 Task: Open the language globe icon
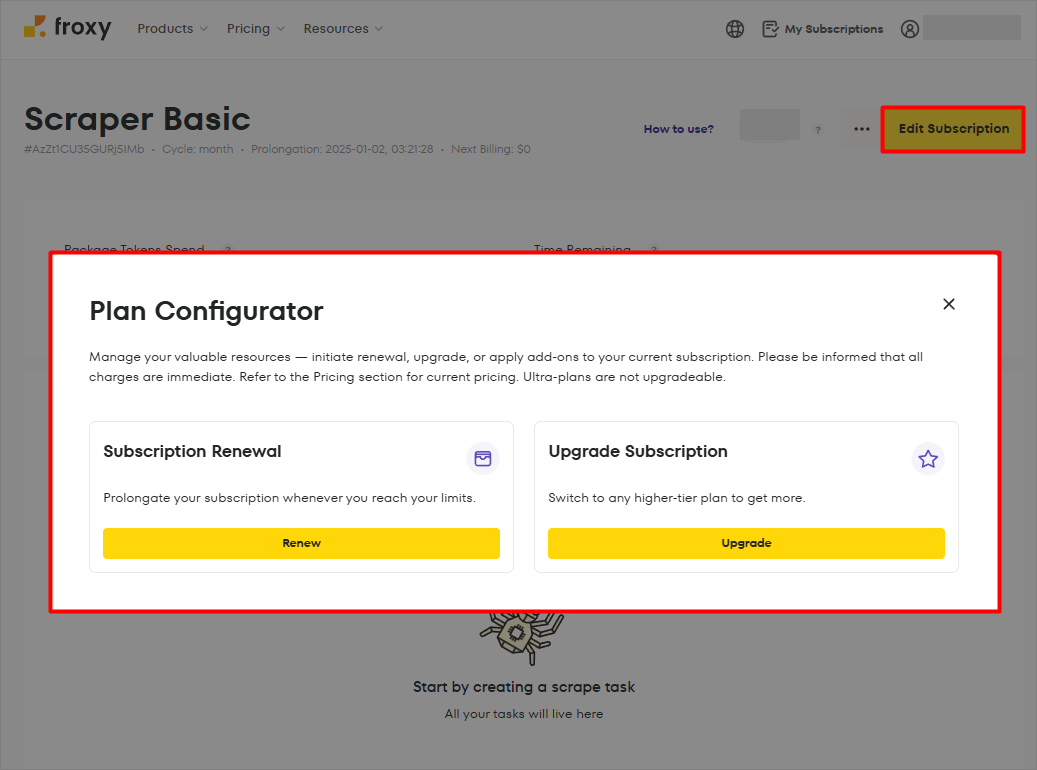tap(735, 29)
